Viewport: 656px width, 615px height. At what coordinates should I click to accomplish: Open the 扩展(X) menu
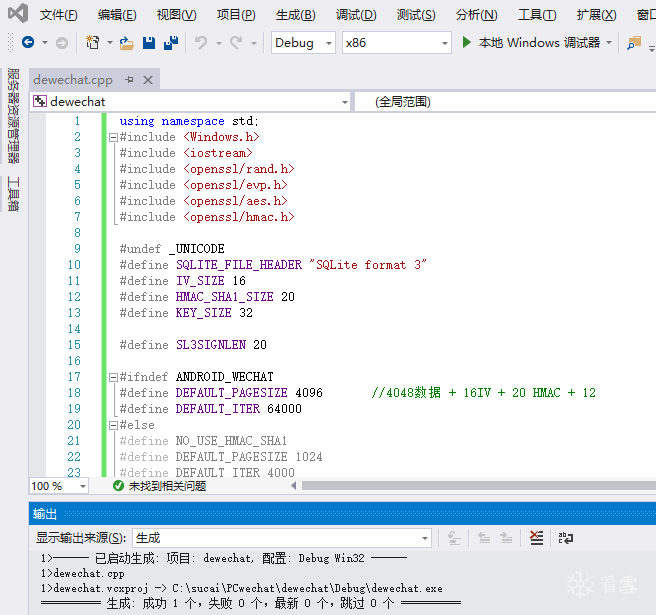(x=596, y=15)
